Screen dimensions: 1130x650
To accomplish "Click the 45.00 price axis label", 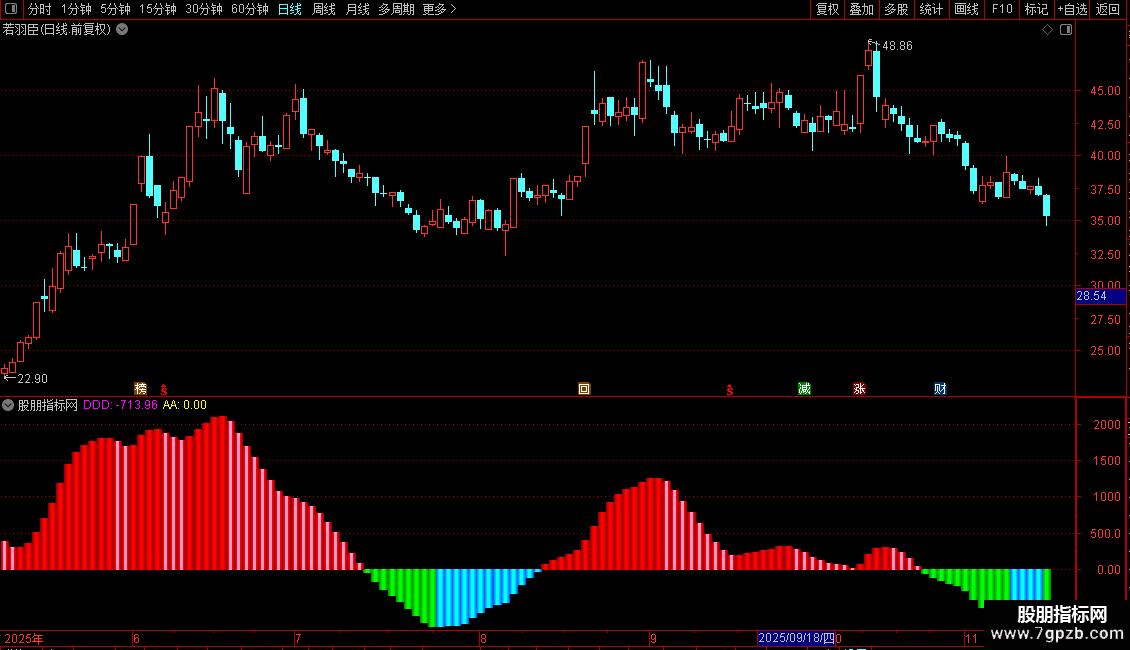I will click(1105, 91).
